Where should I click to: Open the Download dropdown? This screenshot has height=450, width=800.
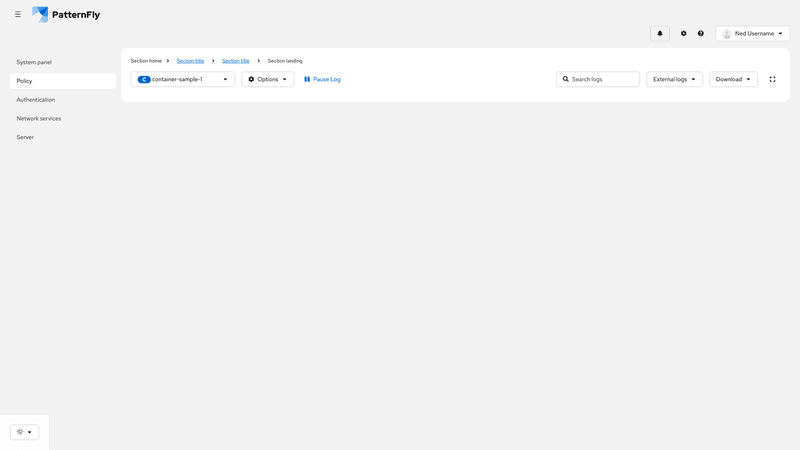[x=733, y=79]
